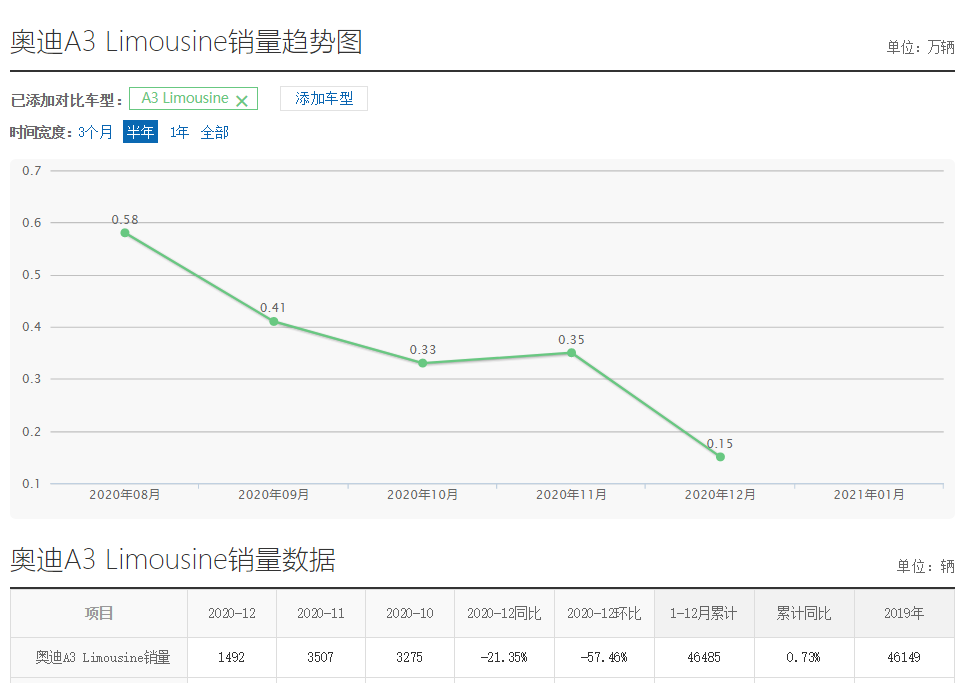This screenshot has width=961, height=683.
Task: Click the 0.41 data point for 2020年09月
Action: pyautogui.click(x=274, y=321)
